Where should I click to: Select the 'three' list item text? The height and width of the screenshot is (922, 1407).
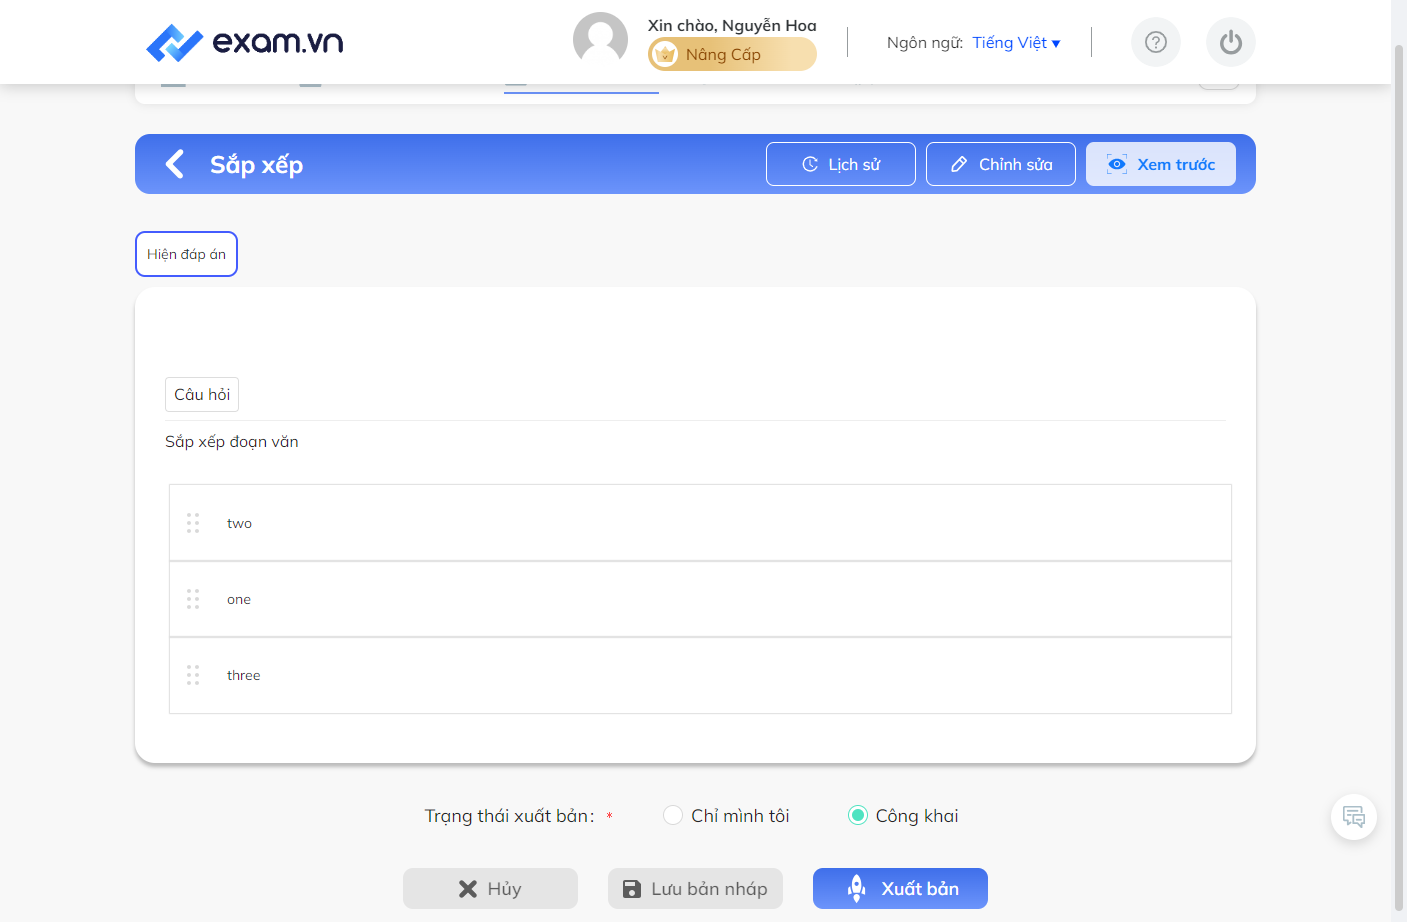243,675
